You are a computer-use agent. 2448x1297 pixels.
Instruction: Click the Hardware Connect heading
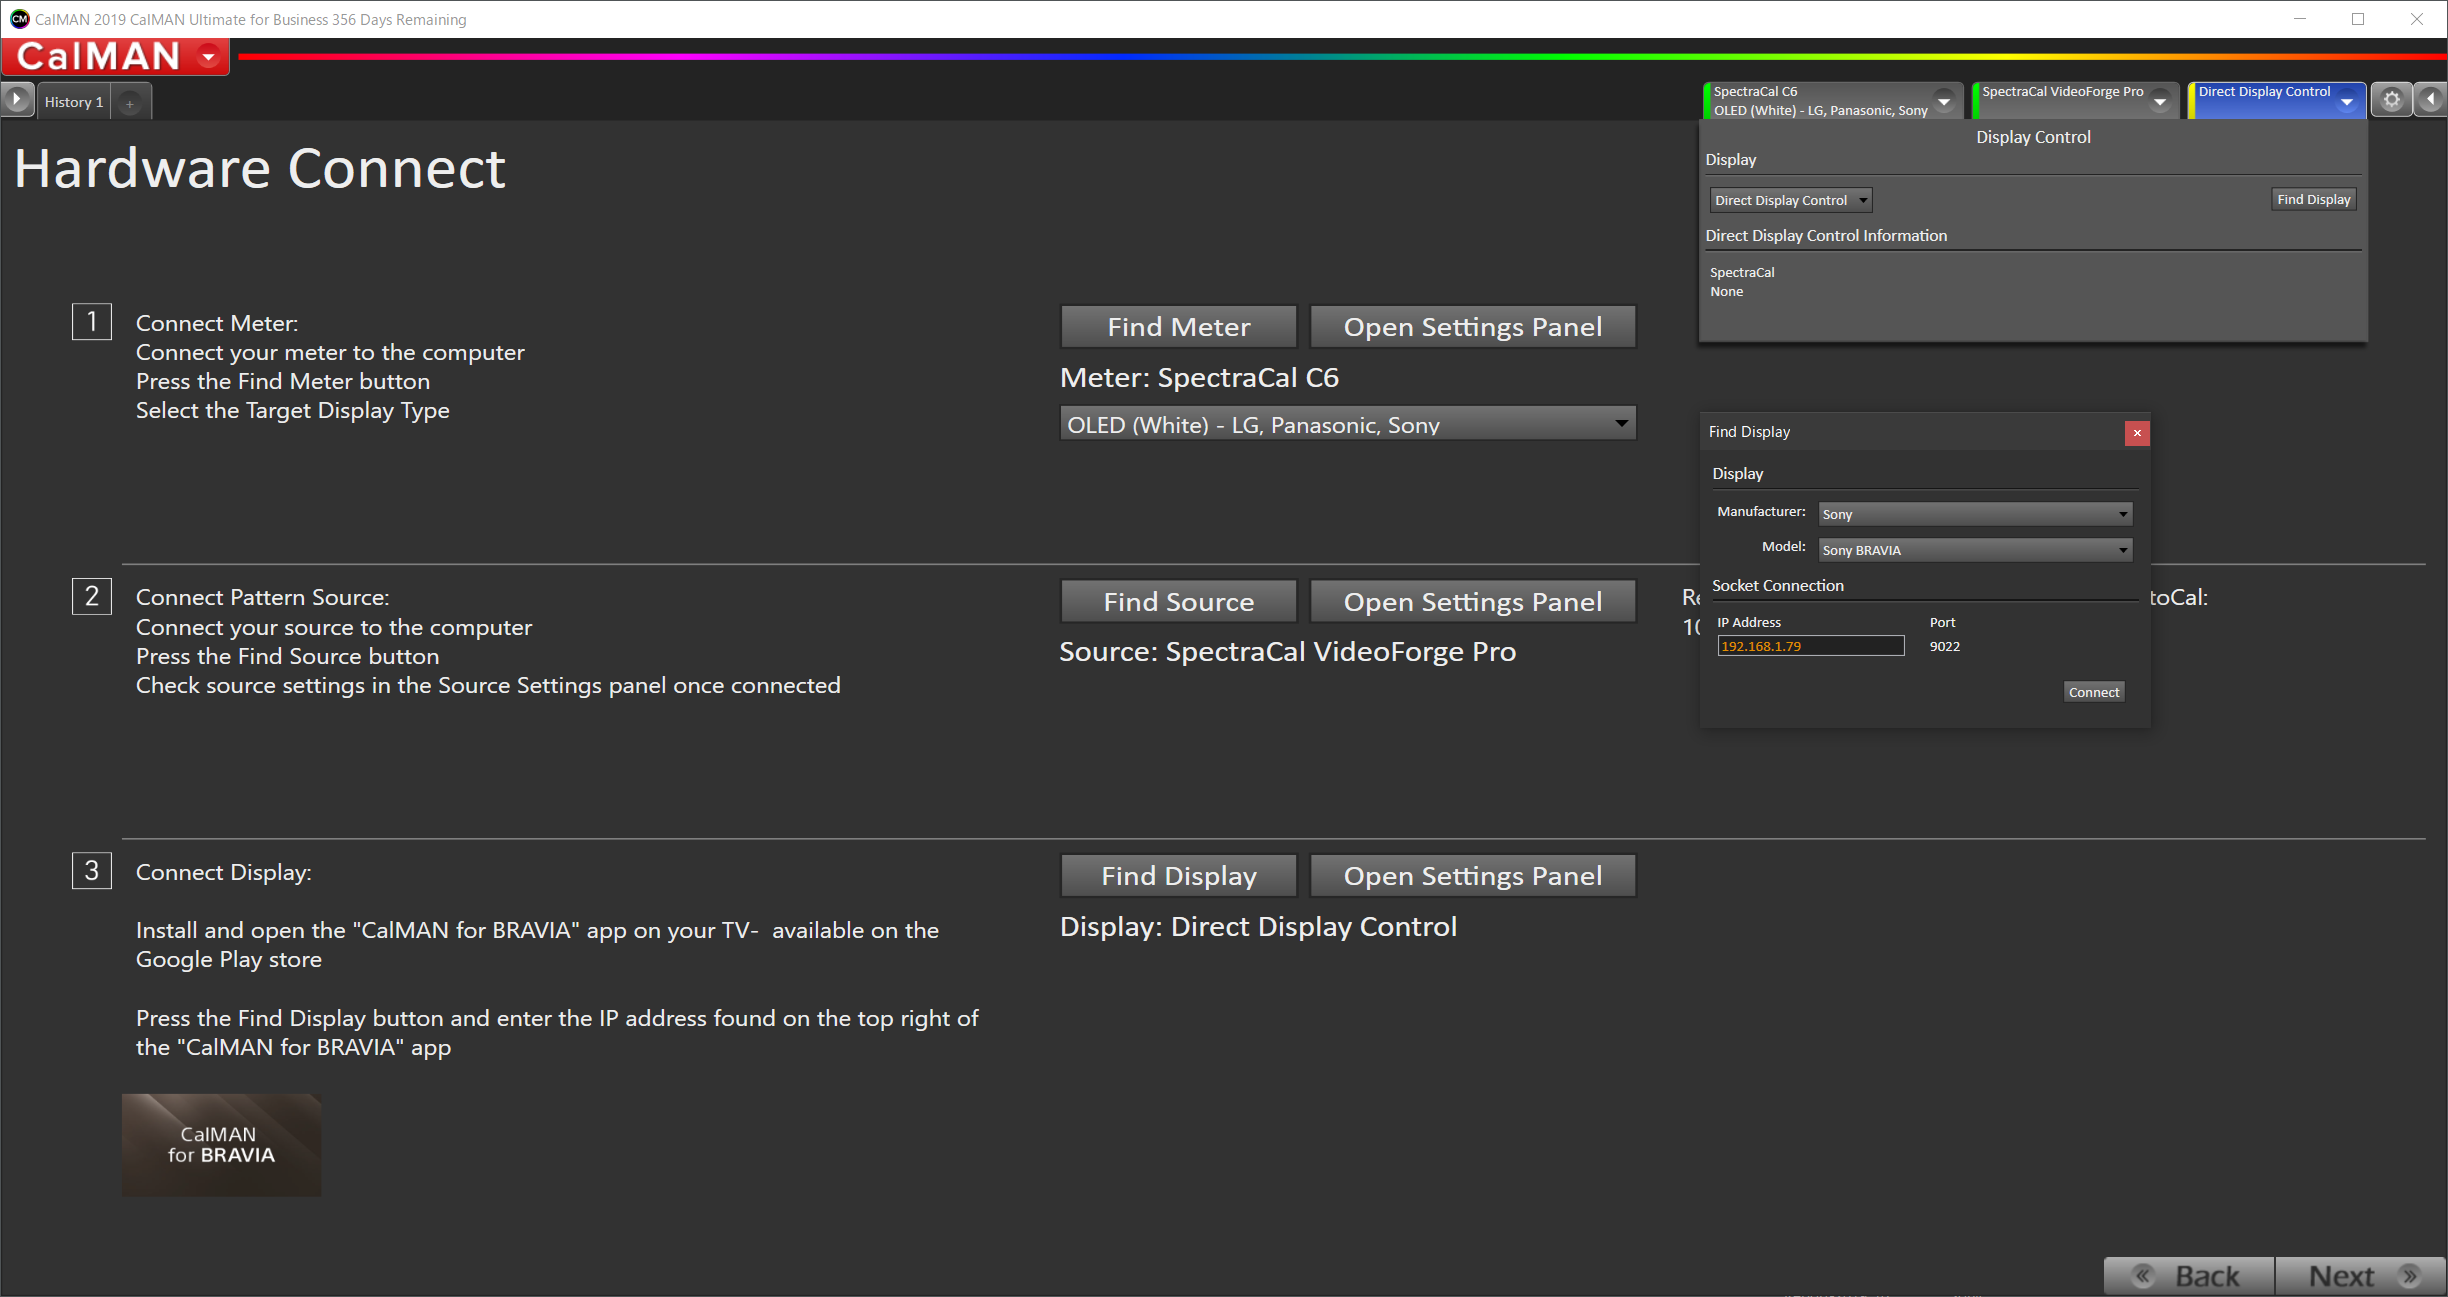(260, 168)
